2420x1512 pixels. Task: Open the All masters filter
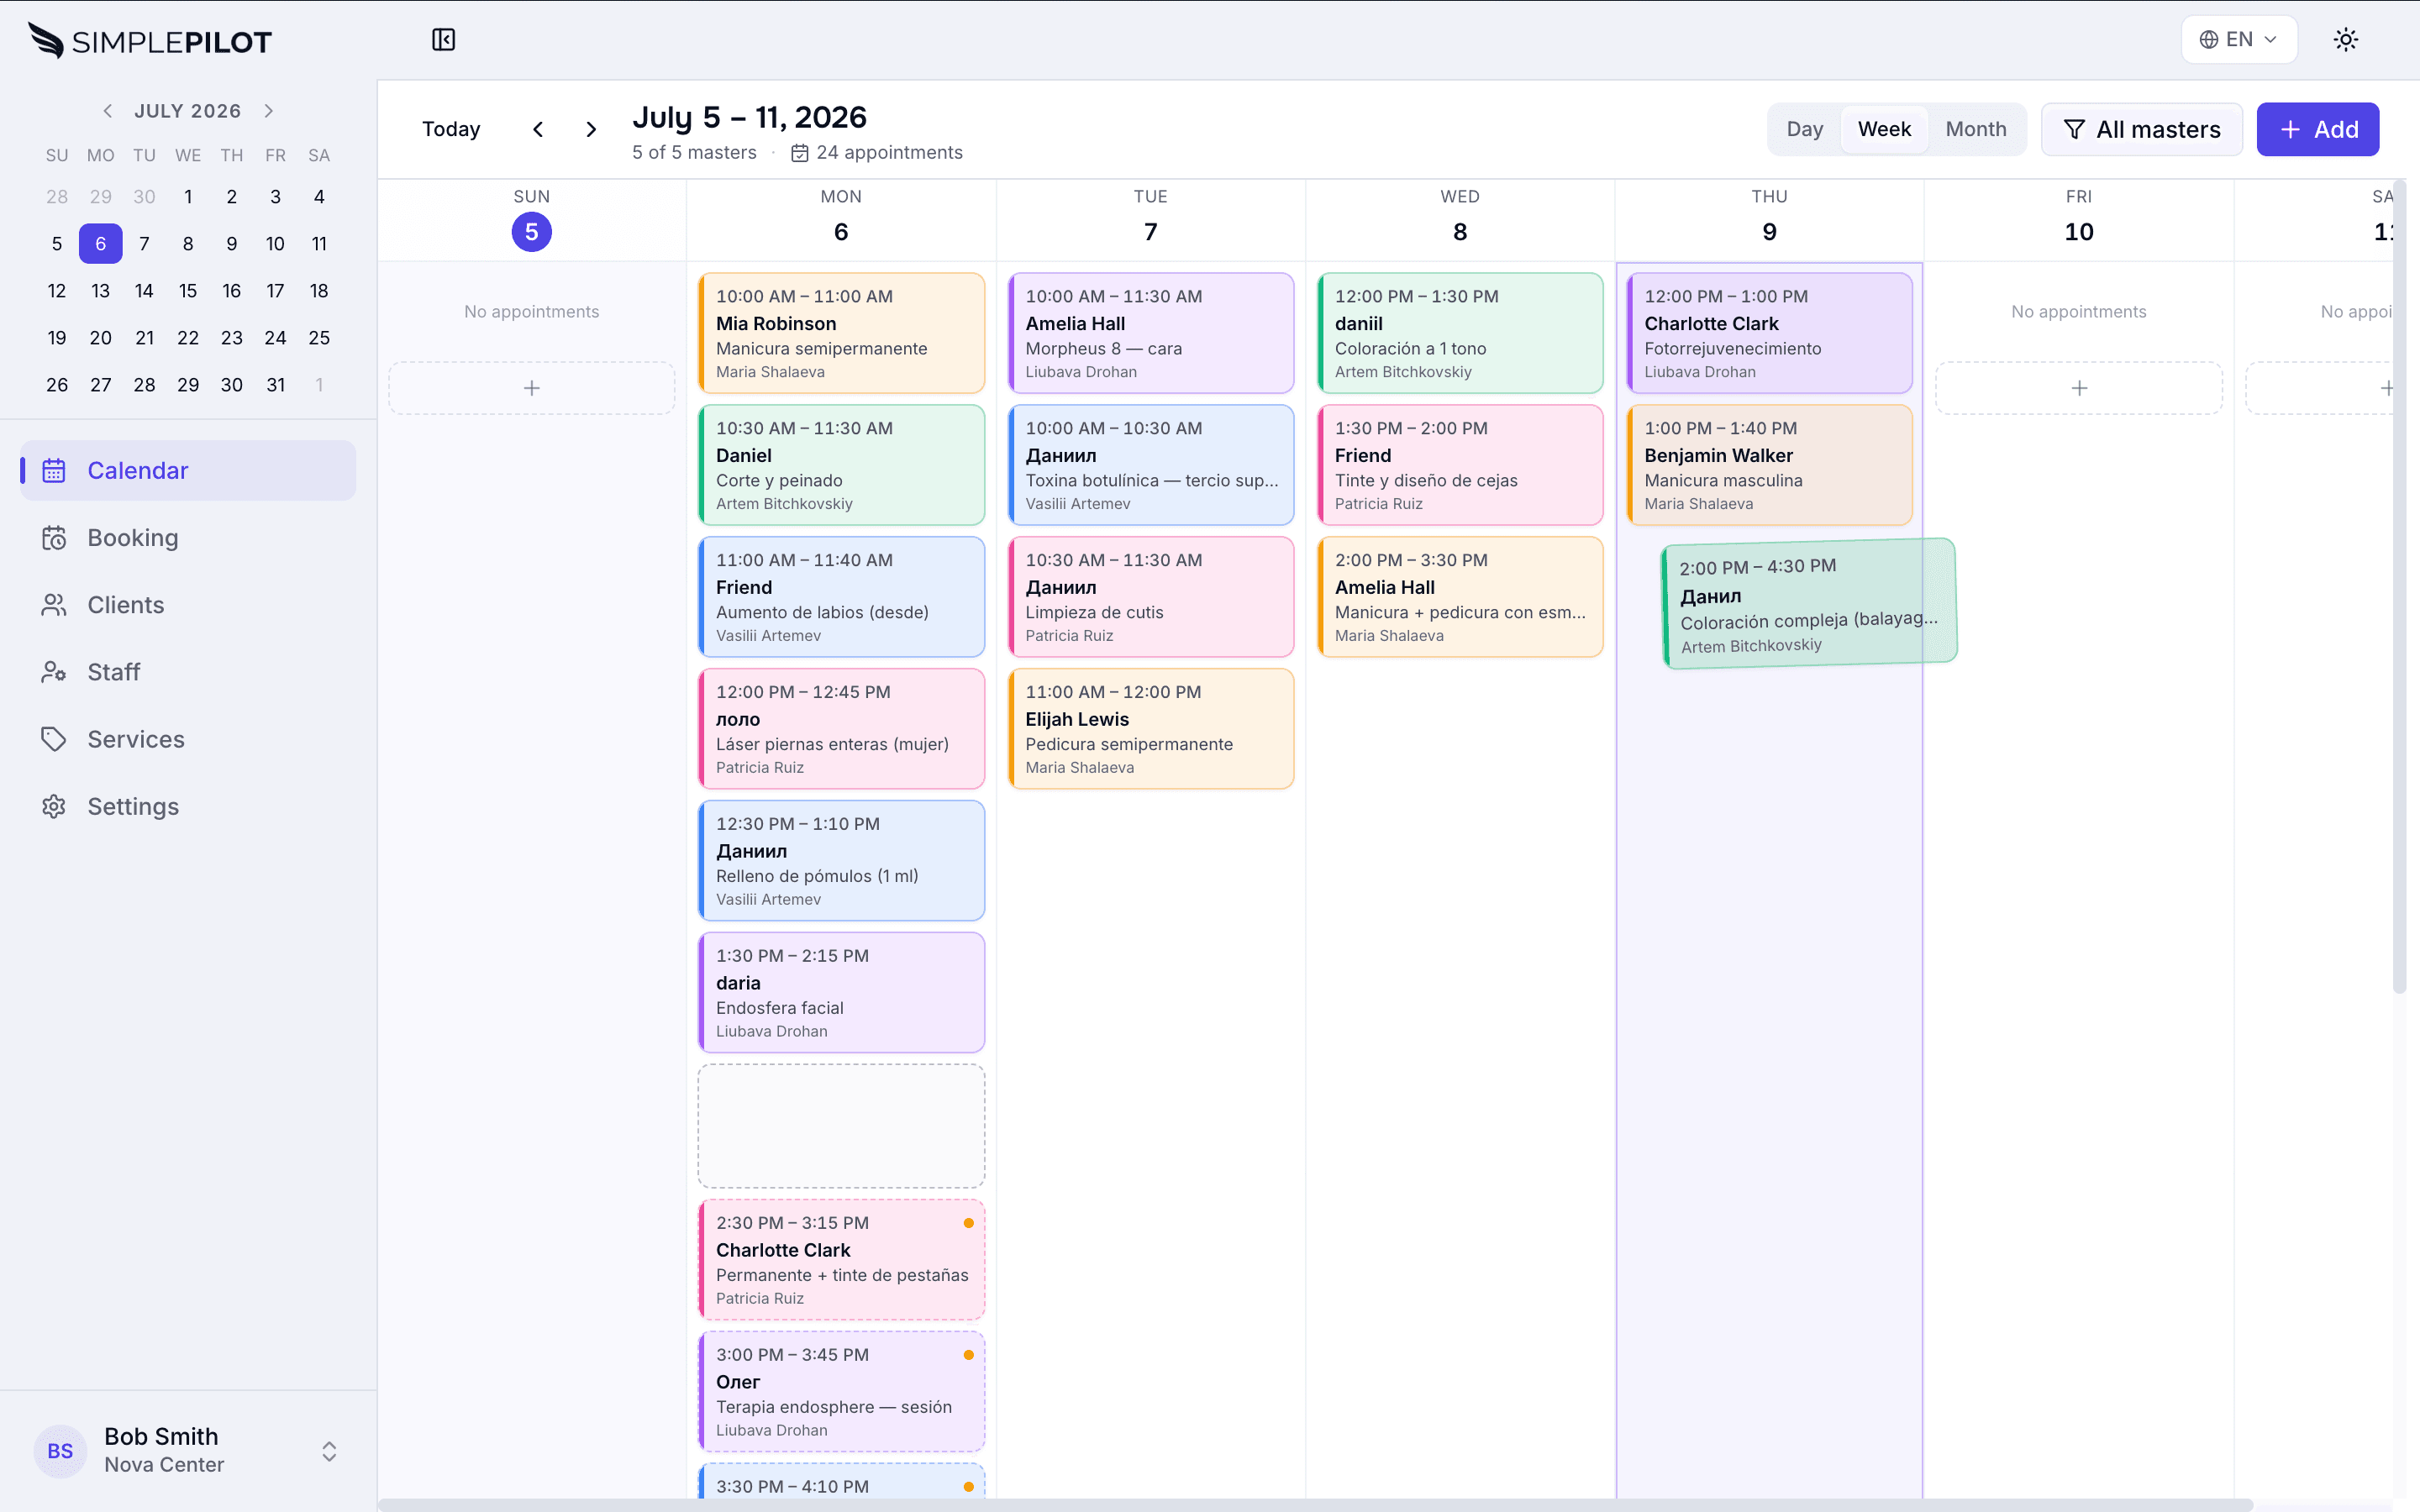(2141, 129)
